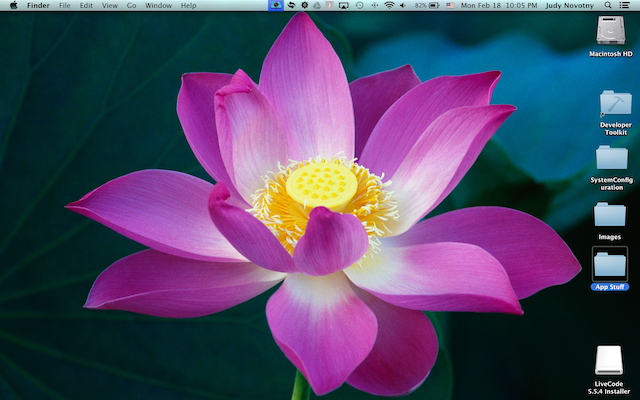Open Spotlight search magnifier
The image size is (640, 400).
click(608, 5)
